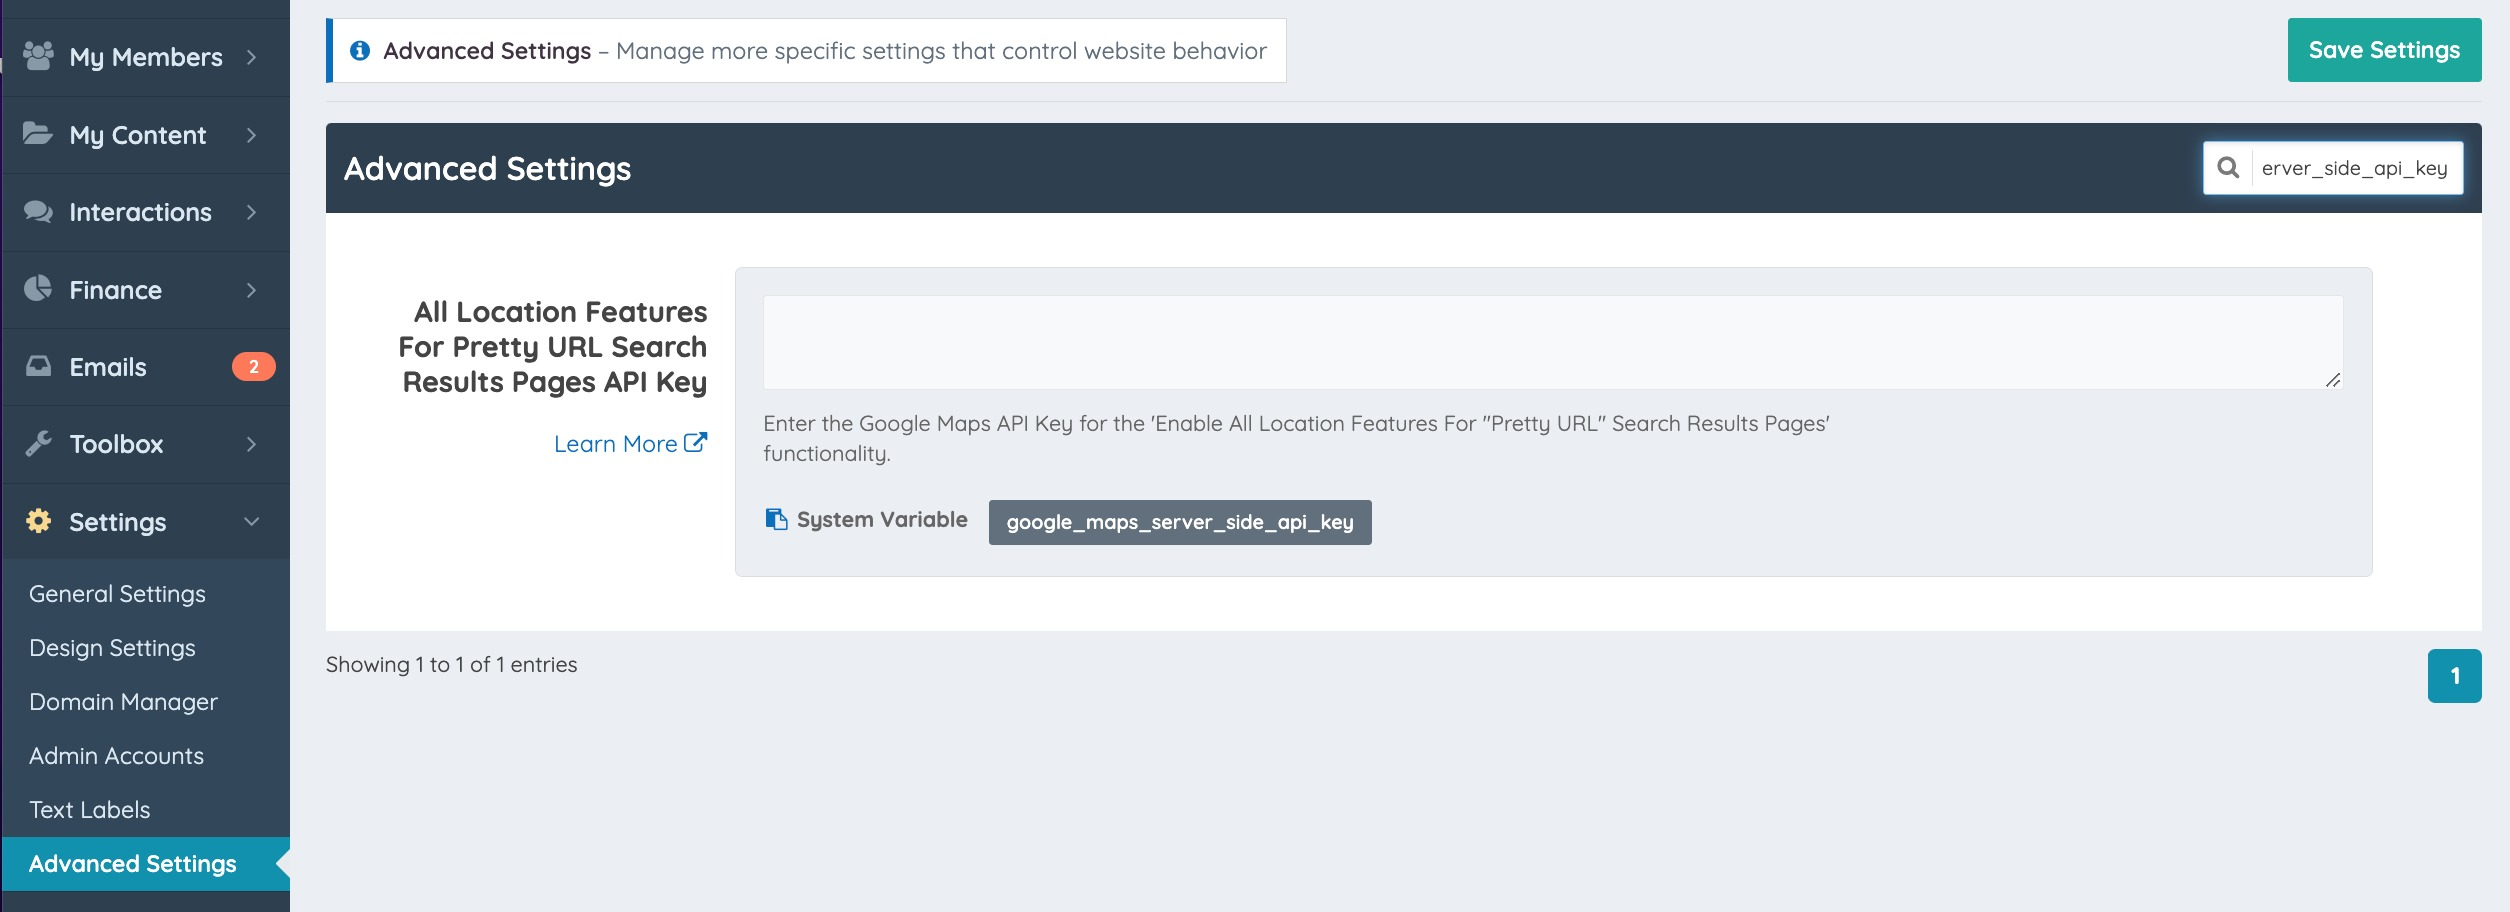Expand the Toolbox chevron

point(251,444)
